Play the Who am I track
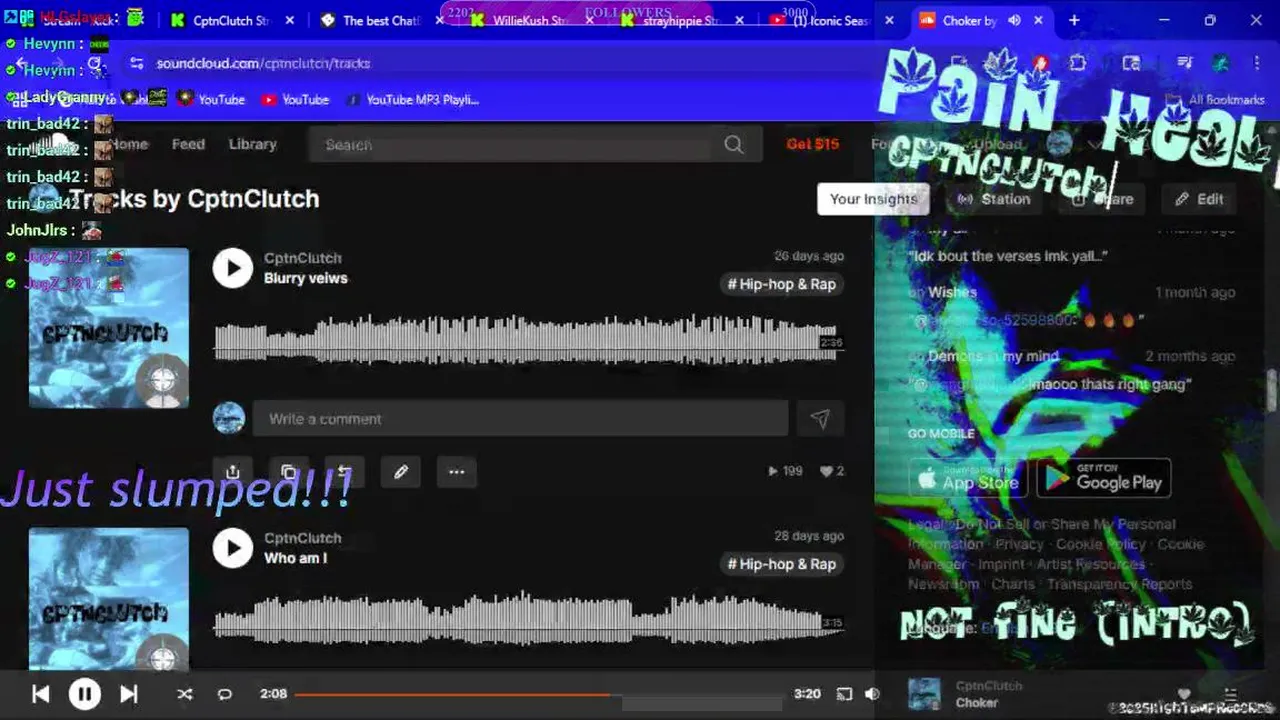 tap(233, 548)
